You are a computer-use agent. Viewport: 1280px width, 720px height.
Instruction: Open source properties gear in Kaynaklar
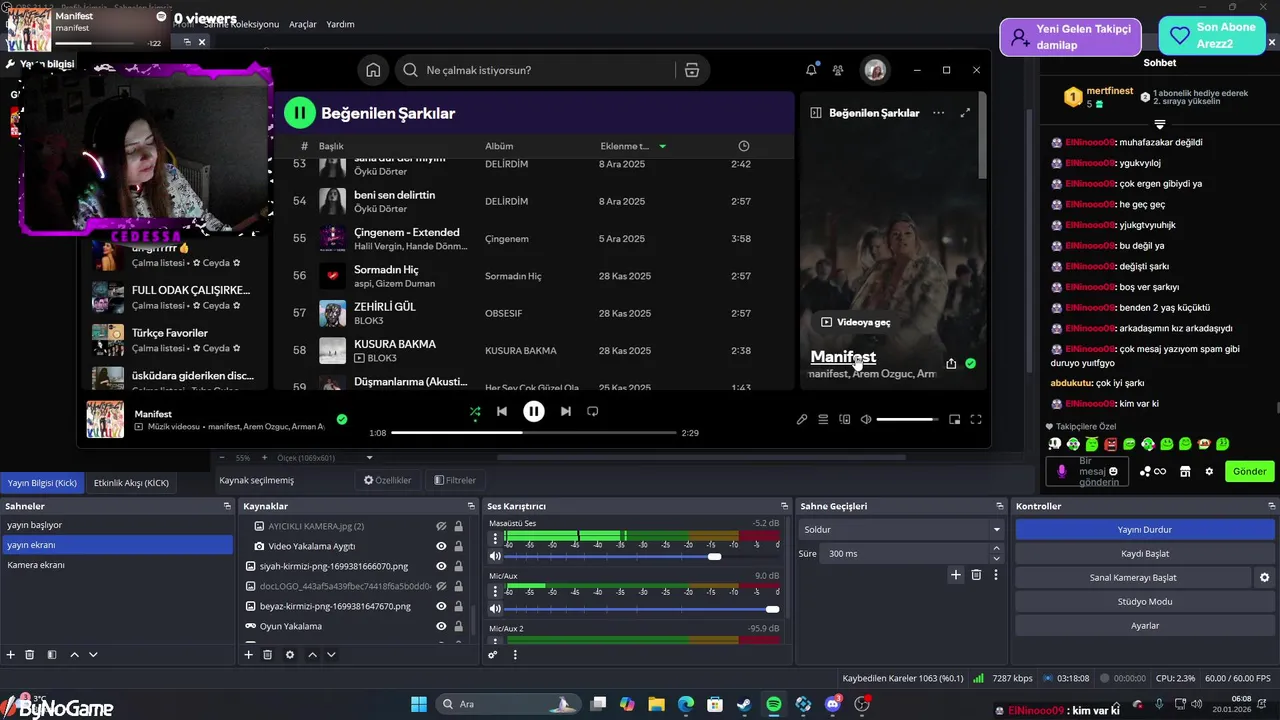290,655
